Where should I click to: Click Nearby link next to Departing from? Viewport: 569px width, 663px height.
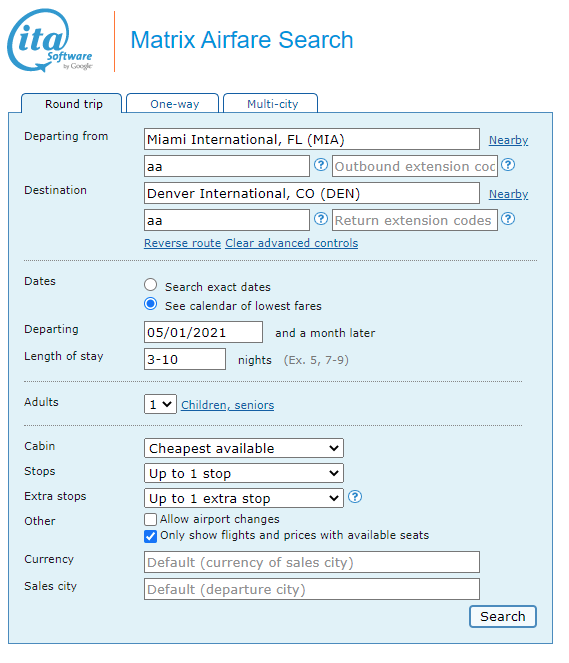(x=508, y=140)
